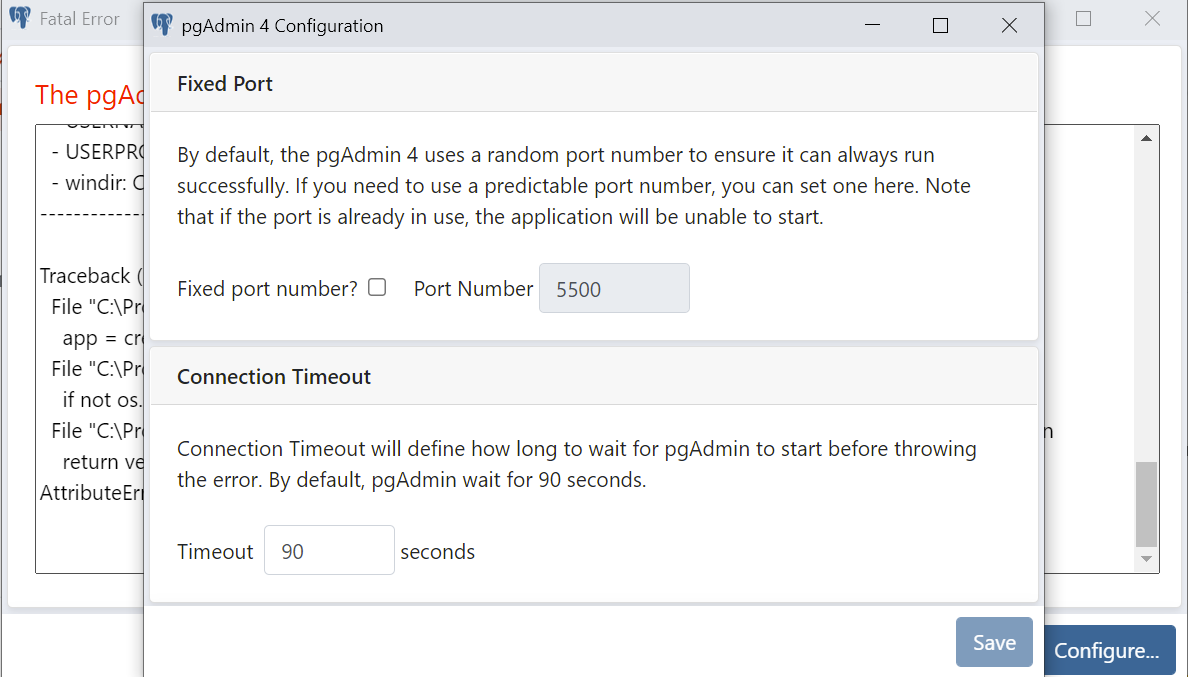Click the Configure... button

click(x=1106, y=651)
